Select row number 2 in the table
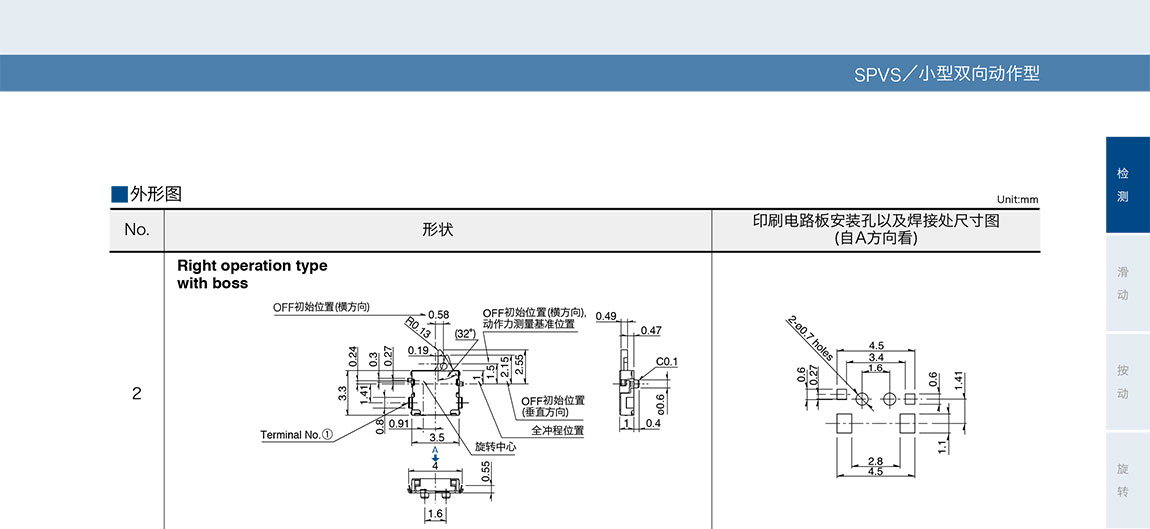The image size is (1150, 529). click(137, 394)
